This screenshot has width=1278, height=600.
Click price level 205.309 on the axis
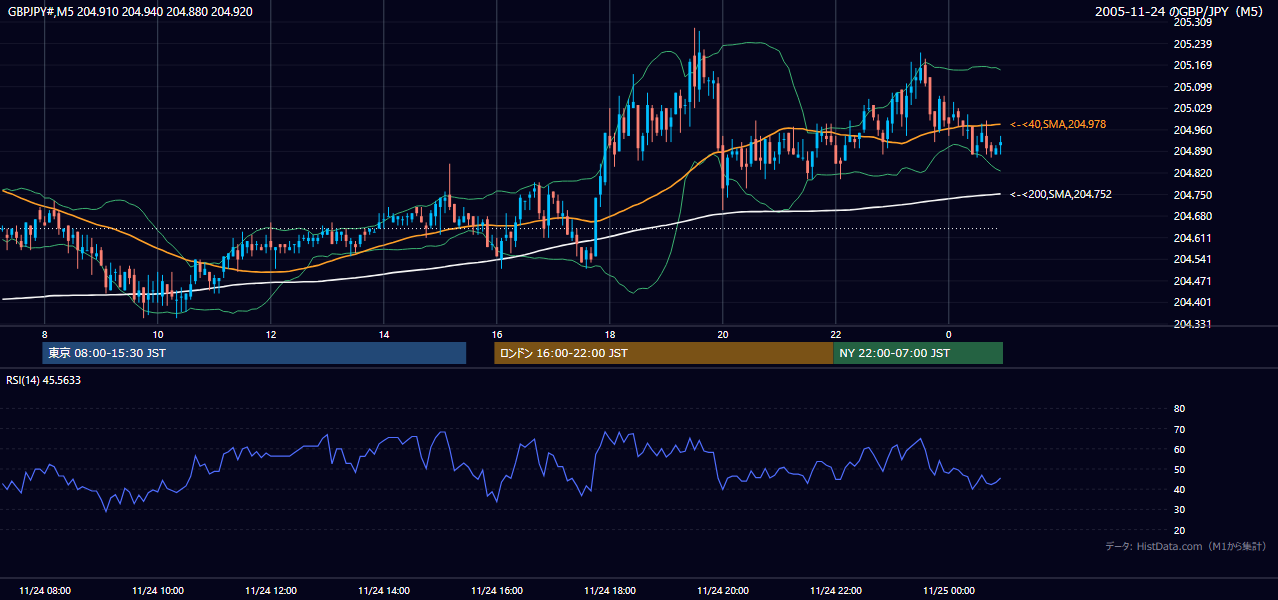[x=1193, y=22]
